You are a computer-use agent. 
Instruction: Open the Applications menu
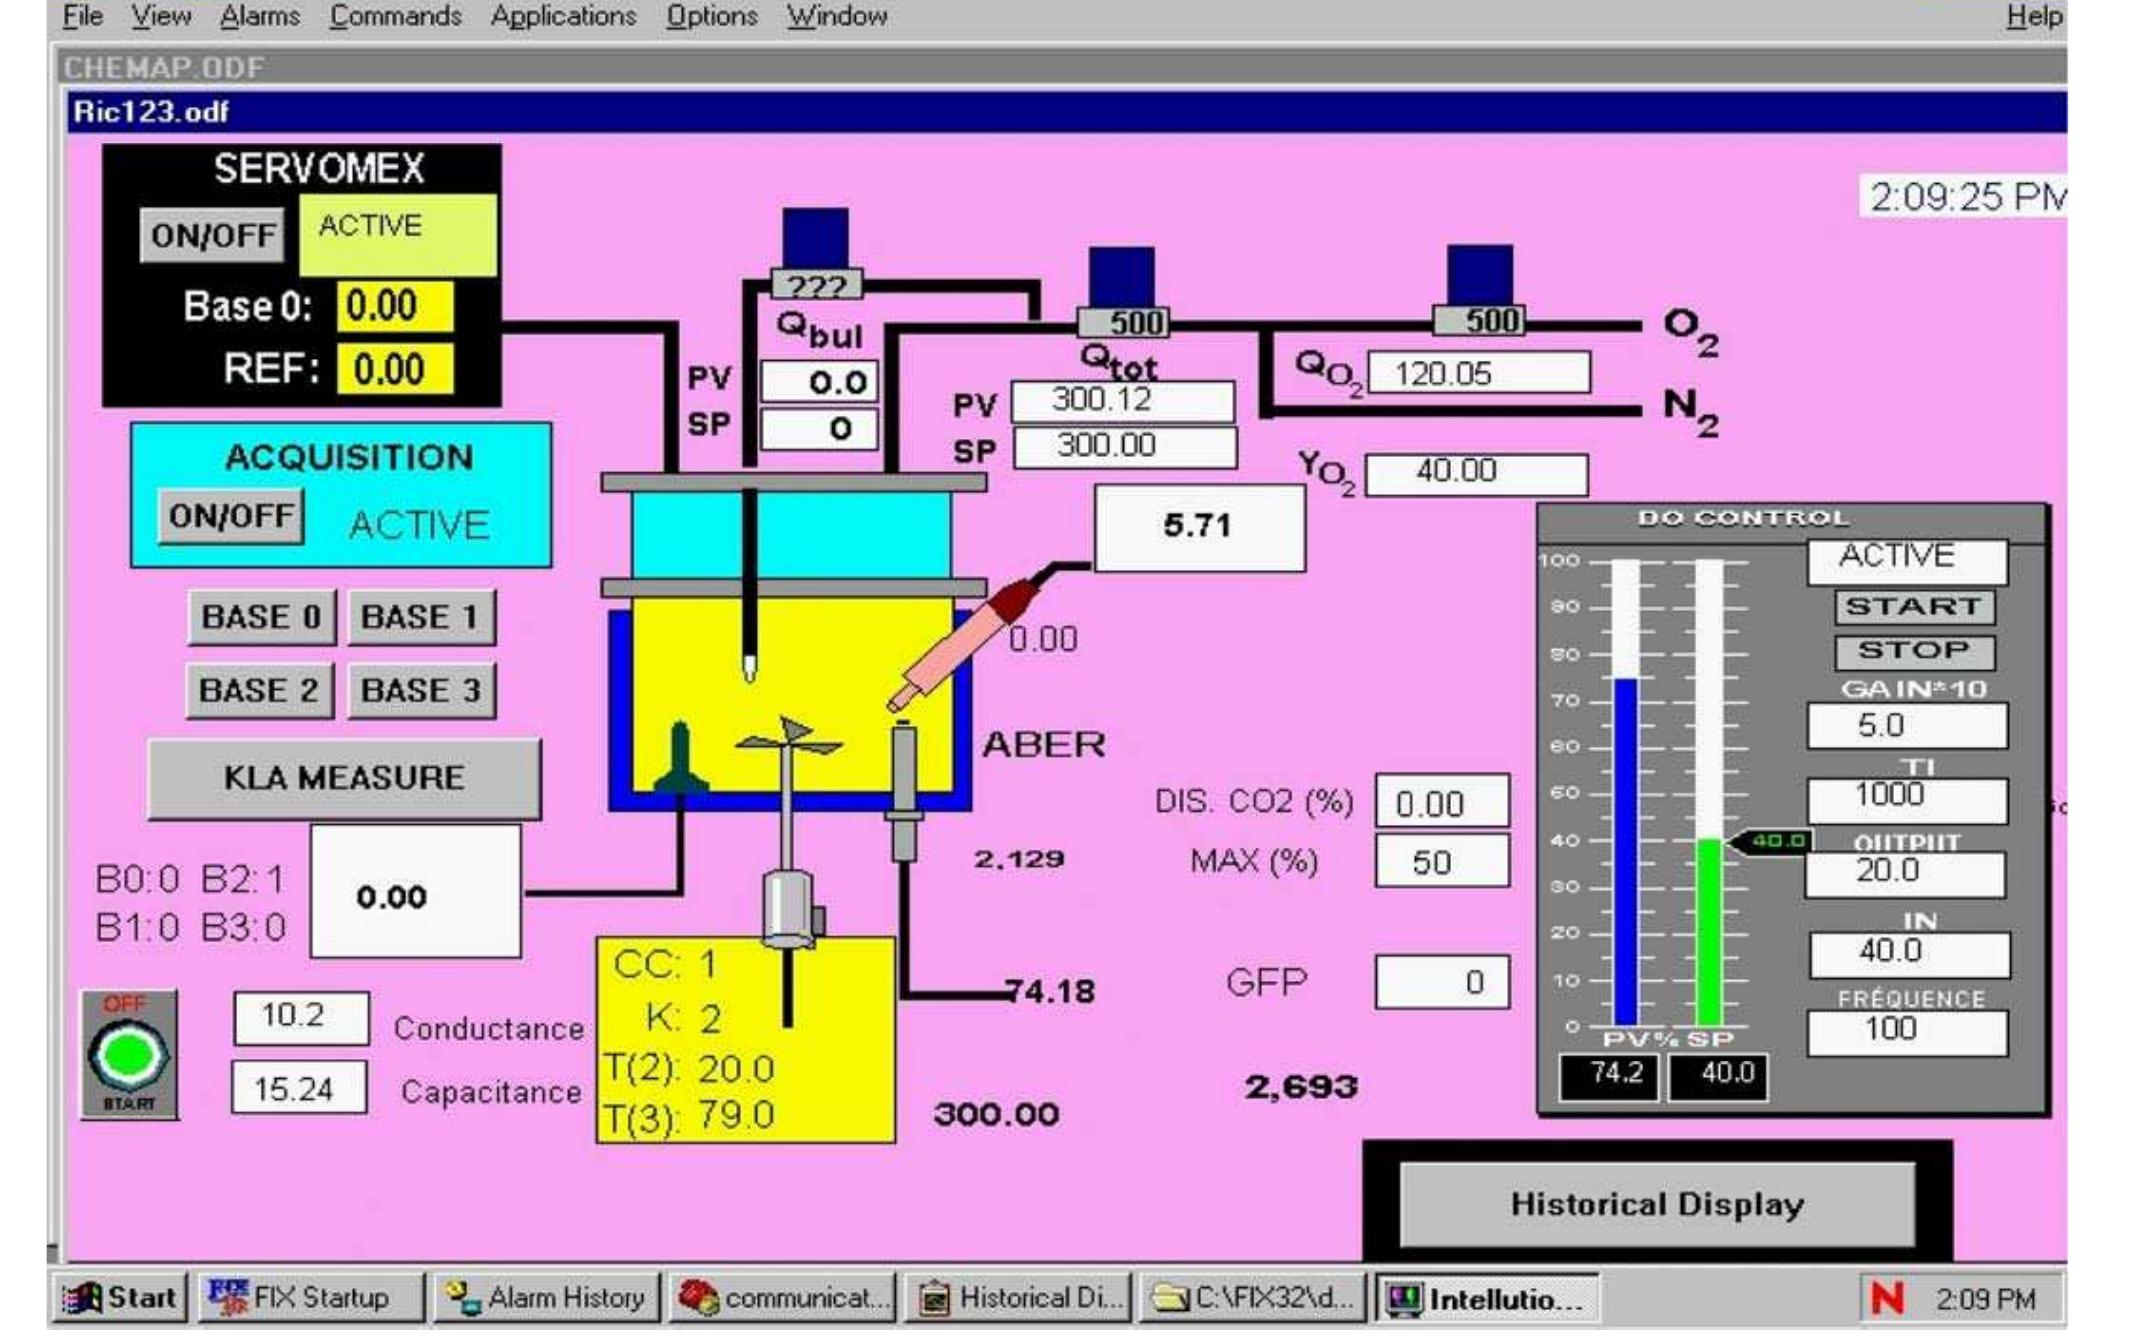pos(563,16)
